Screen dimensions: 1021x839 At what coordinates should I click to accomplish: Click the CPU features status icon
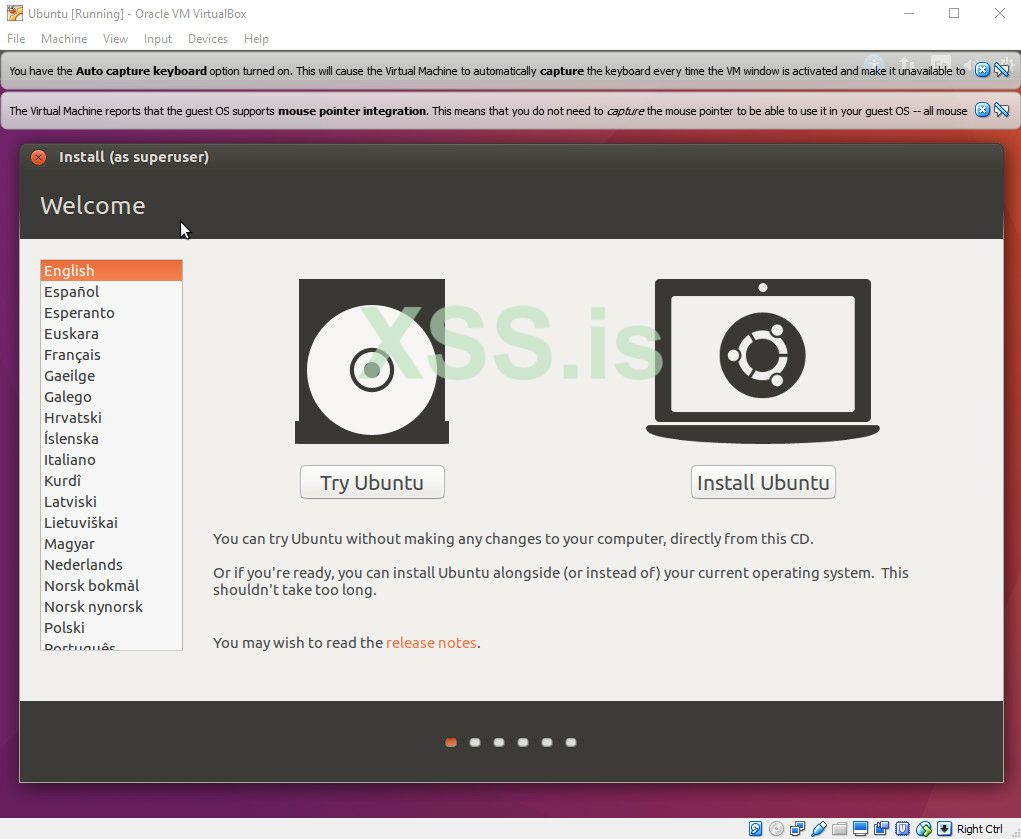point(902,829)
